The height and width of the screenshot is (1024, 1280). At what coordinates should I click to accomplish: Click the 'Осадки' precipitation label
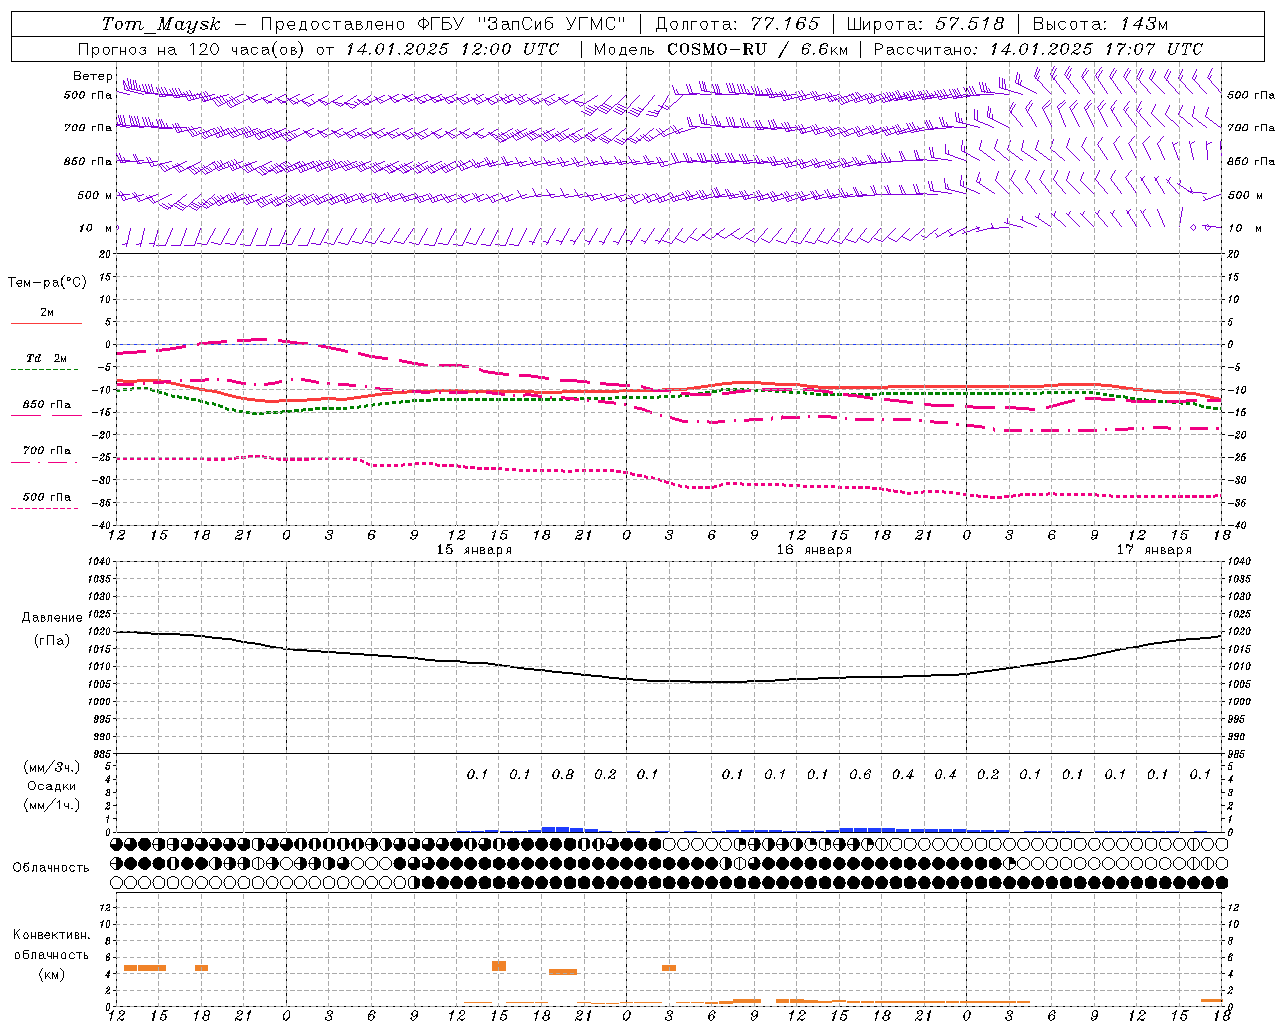tap(52, 786)
